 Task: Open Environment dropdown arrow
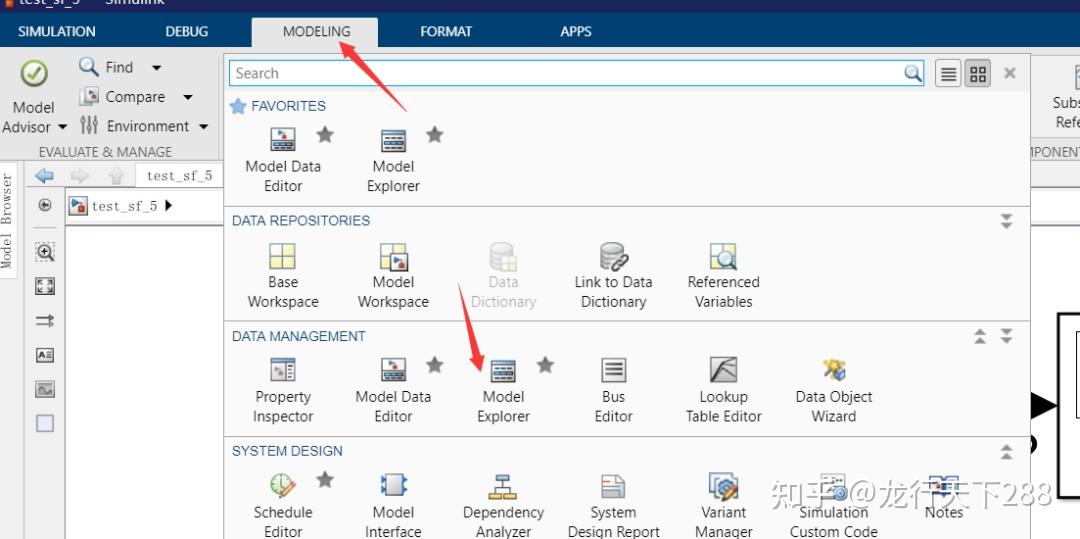coord(203,127)
